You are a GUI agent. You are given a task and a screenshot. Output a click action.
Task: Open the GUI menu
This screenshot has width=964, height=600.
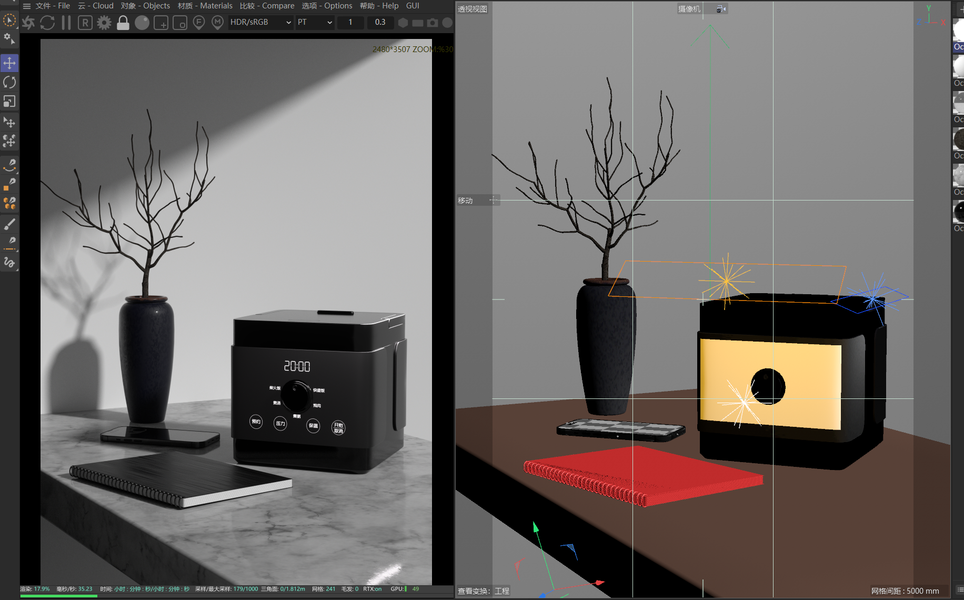pos(413,6)
